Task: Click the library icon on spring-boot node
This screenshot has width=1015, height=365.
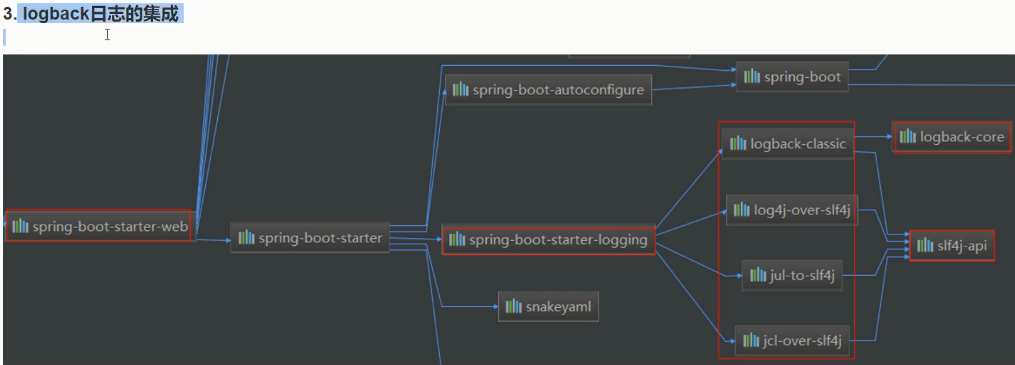Action: click(x=752, y=76)
